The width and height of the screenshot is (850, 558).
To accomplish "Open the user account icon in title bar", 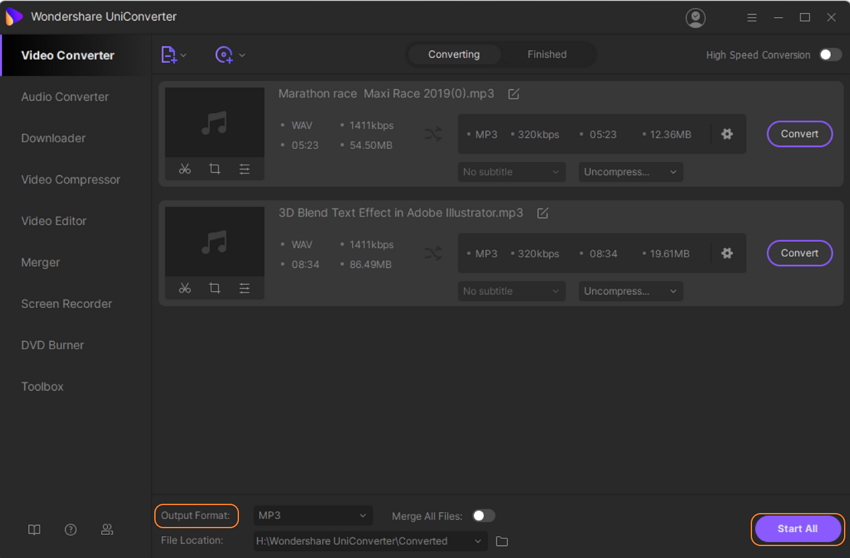I will pyautogui.click(x=696, y=18).
